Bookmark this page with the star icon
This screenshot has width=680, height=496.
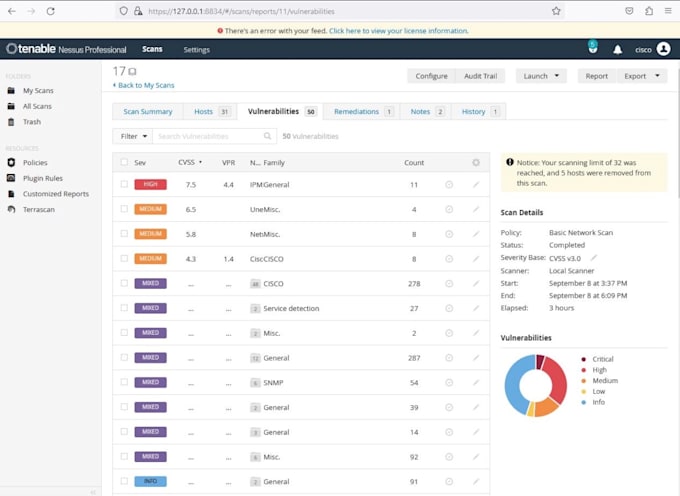pos(556,11)
